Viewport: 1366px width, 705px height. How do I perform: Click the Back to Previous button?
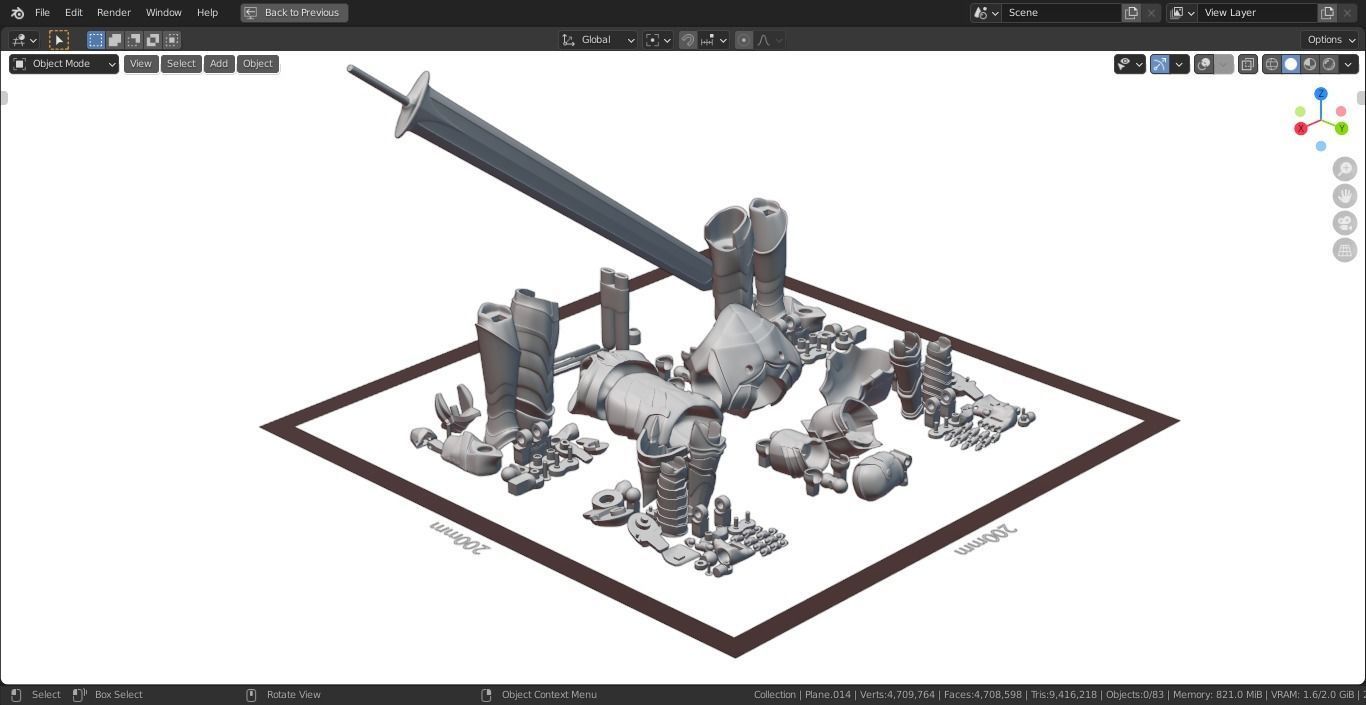(294, 13)
